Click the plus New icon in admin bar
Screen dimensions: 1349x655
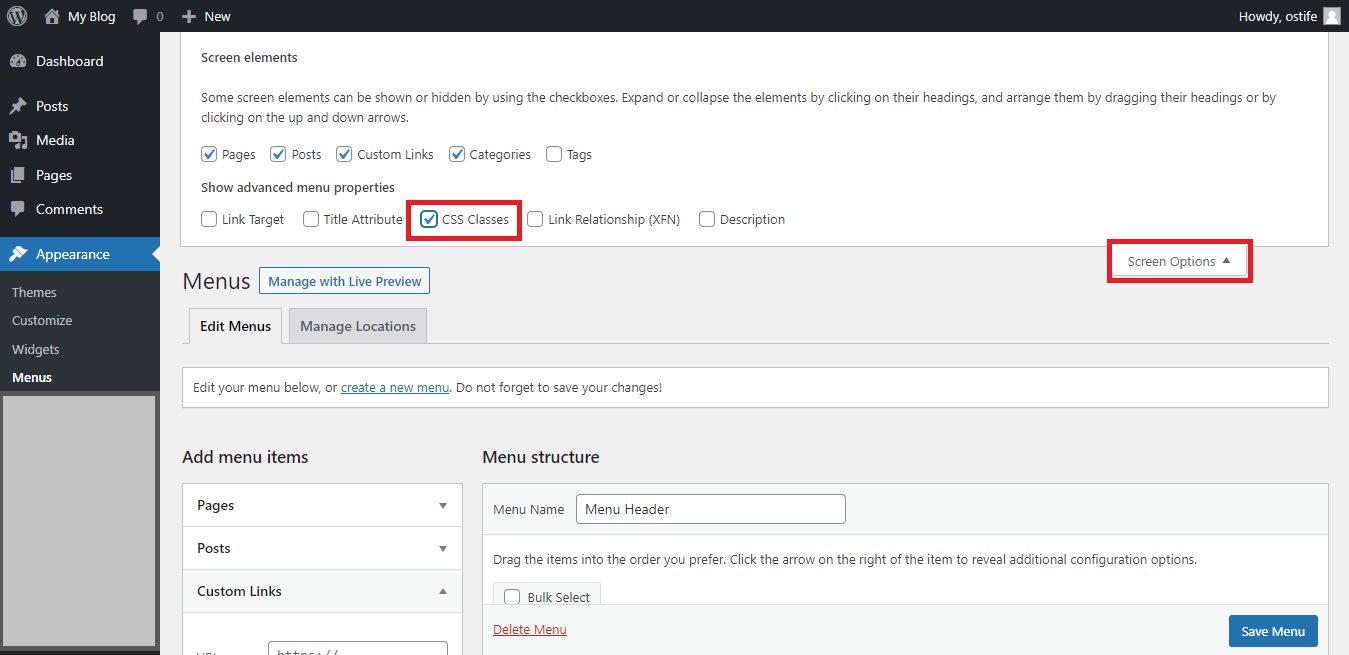[189, 16]
